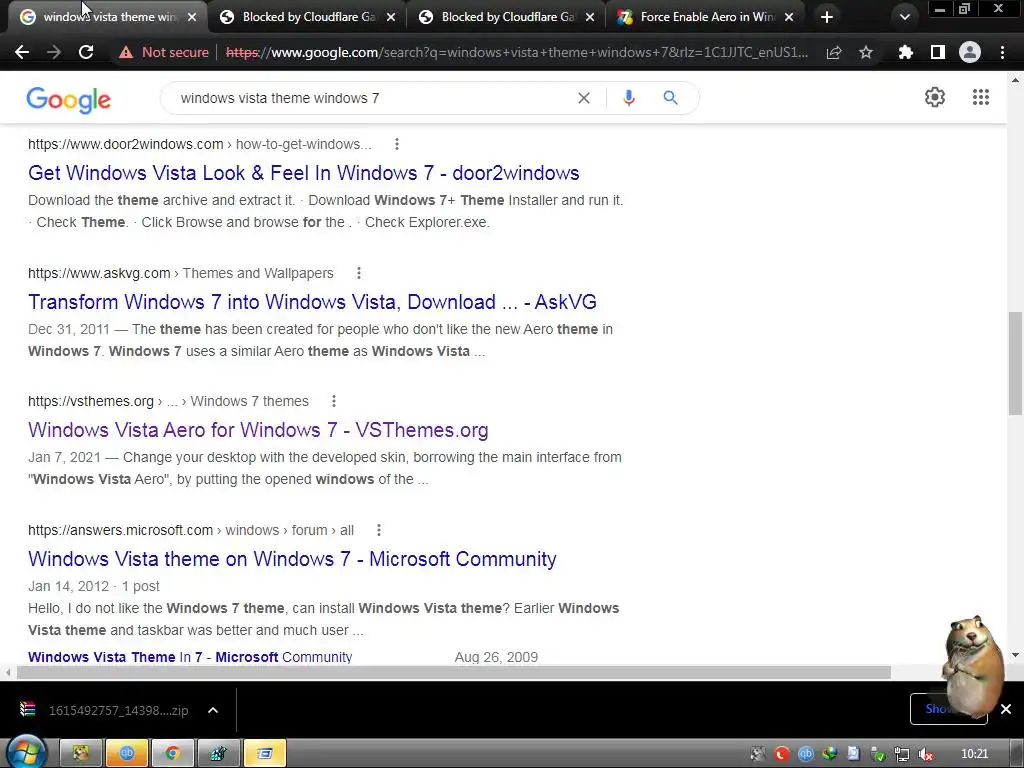Open Google quick settings gear
This screenshot has height=768, width=1024.
pos(935,97)
